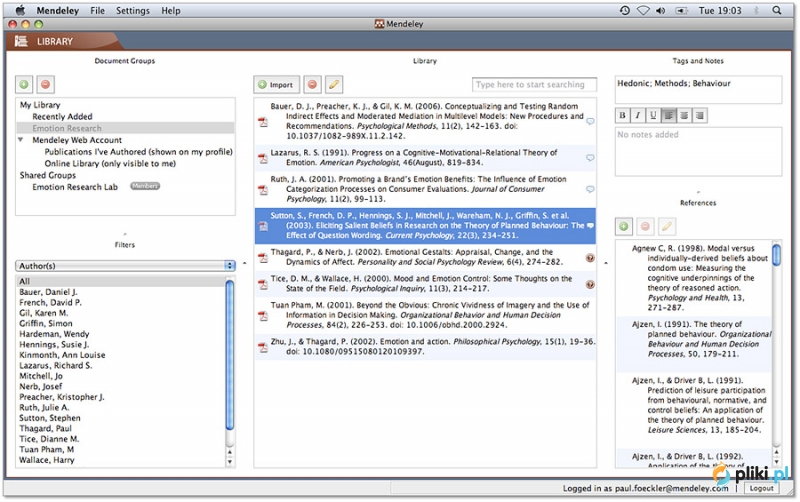The height and width of the screenshot is (502, 800).
Task: Open the File menu
Action: [x=97, y=11]
